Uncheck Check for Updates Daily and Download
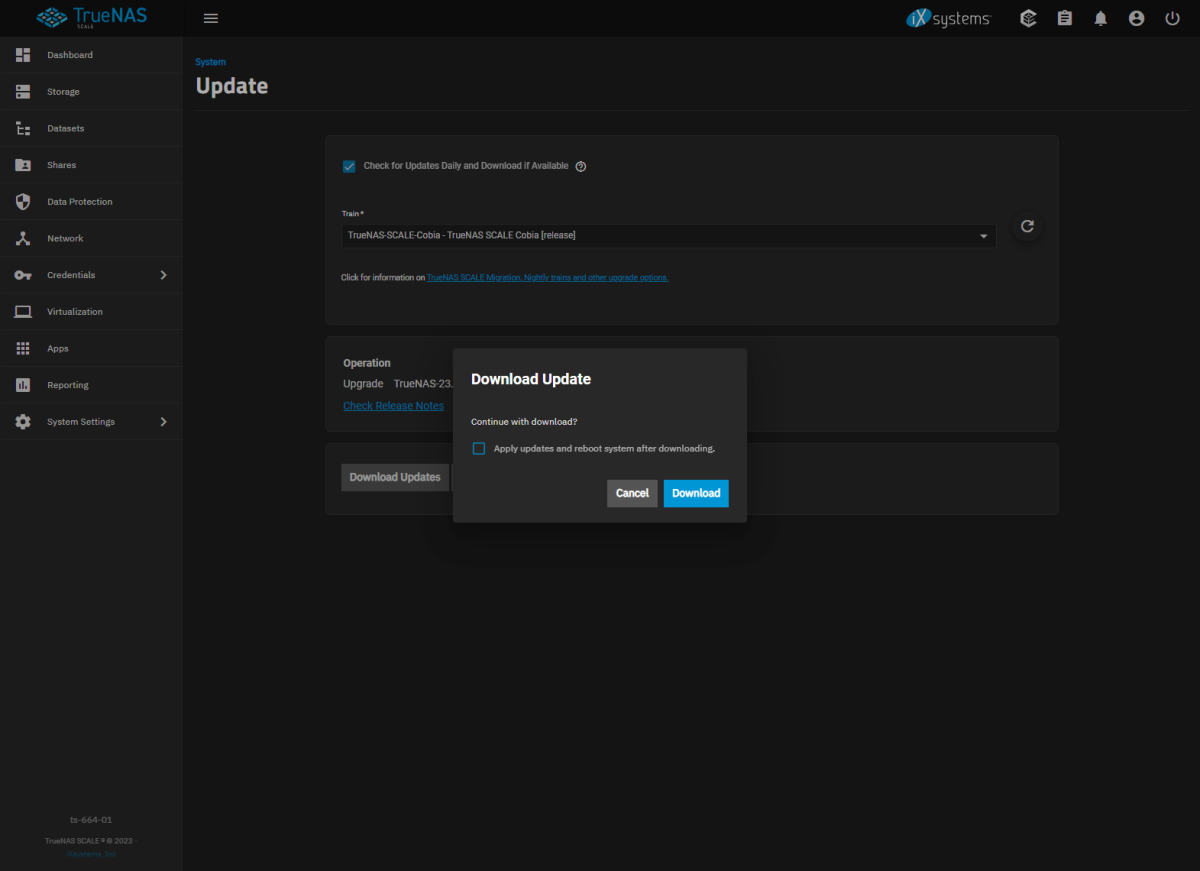This screenshot has height=871, width=1200. click(x=349, y=166)
